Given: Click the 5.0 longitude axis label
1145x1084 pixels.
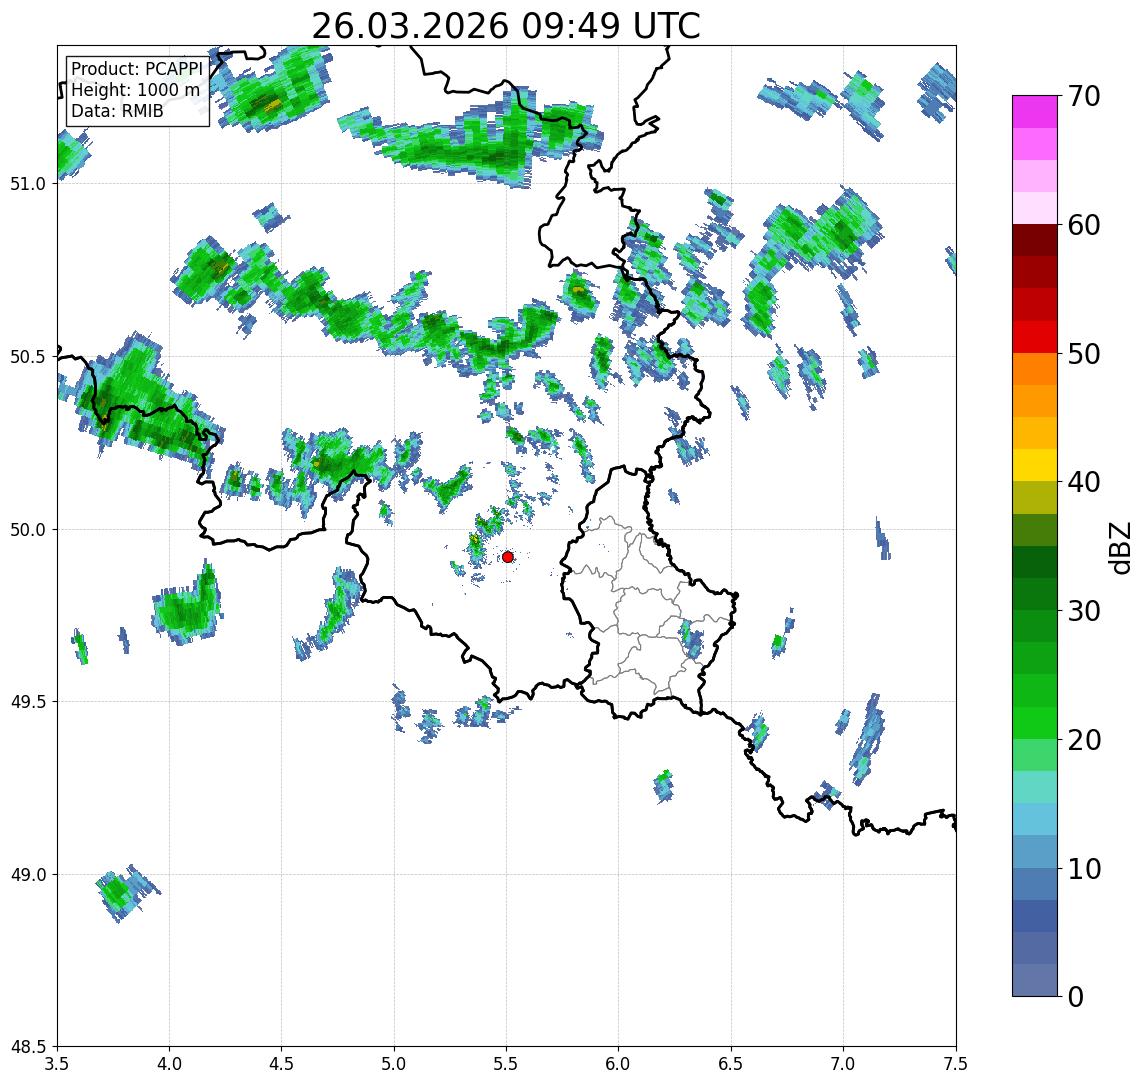Looking at the screenshot, I should [x=394, y=1063].
